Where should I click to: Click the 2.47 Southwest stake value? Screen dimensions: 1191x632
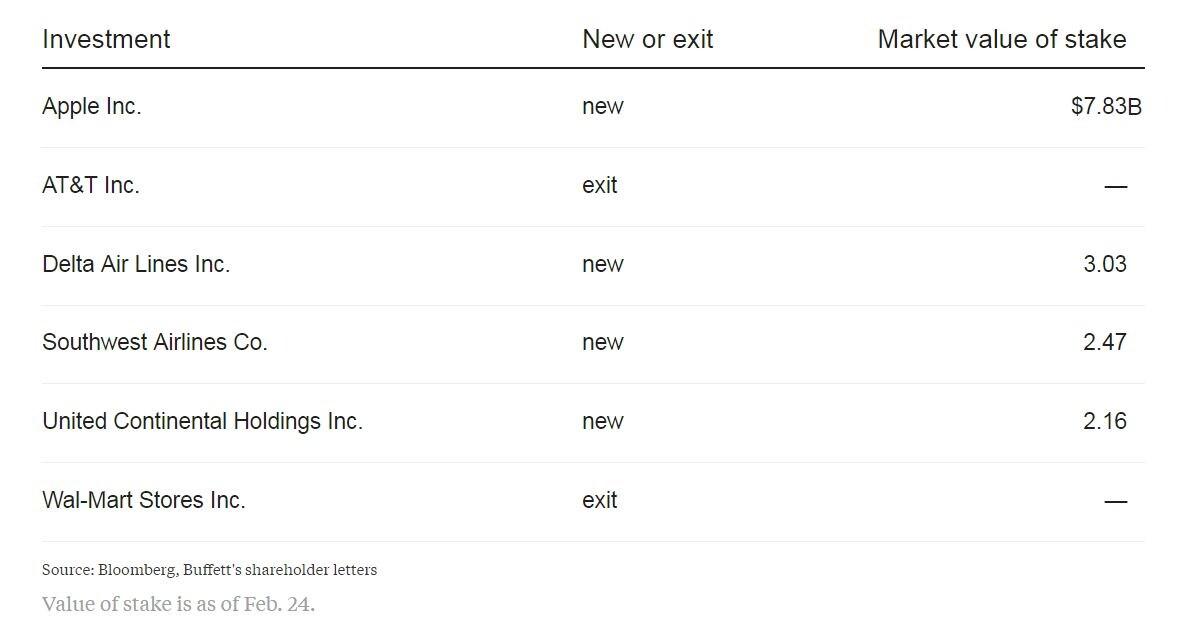coord(1105,342)
